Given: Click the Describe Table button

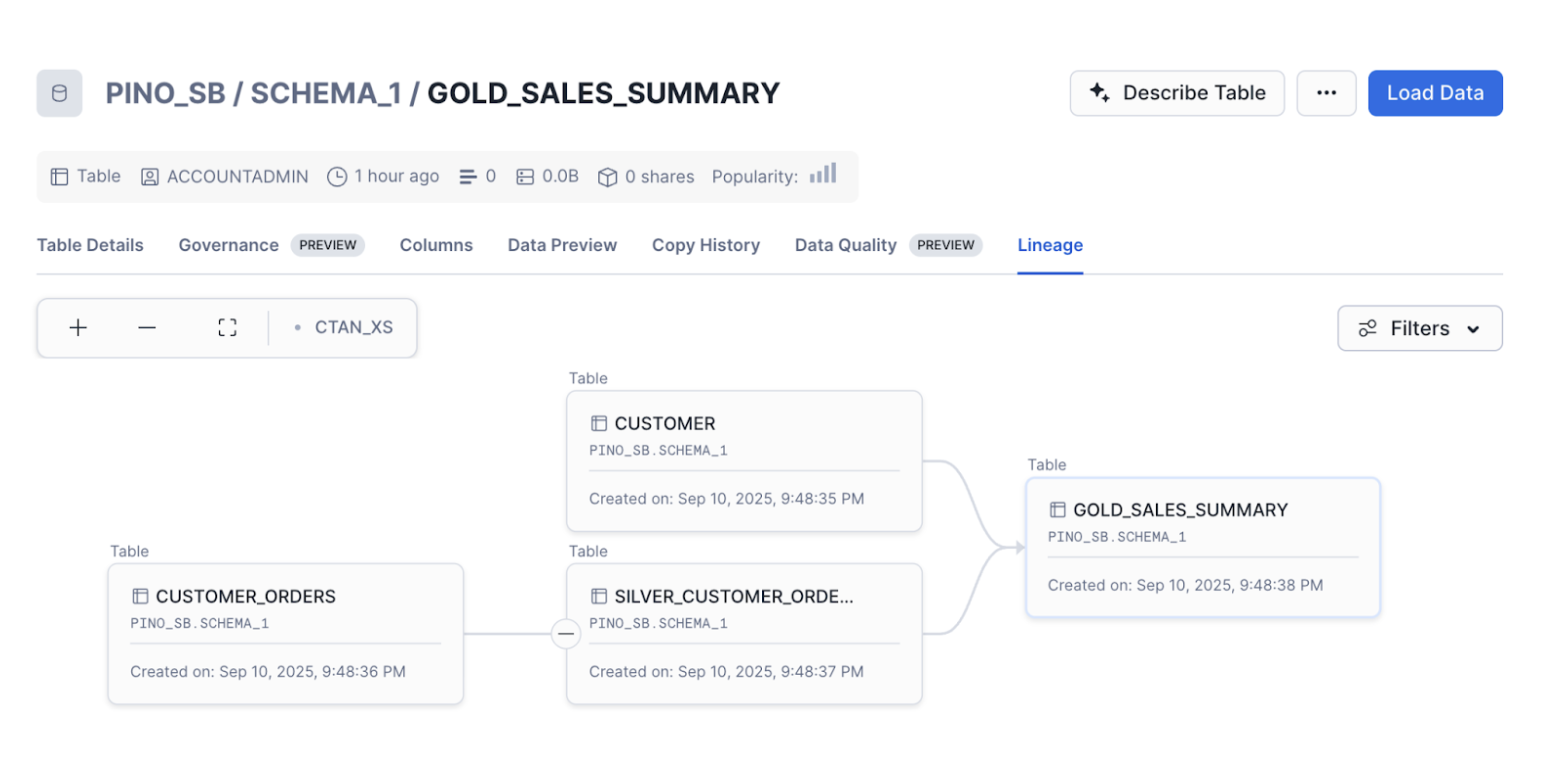Looking at the screenshot, I should [x=1177, y=93].
